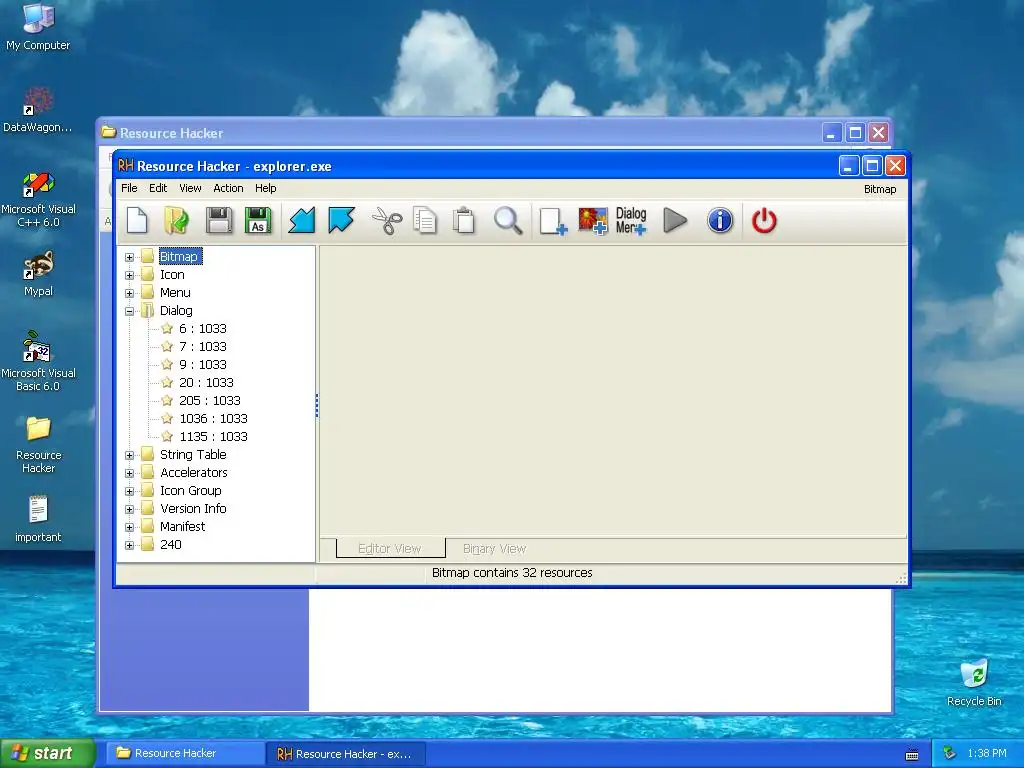Open the View menu
The height and width of the screenshot is (768, 1024).
coord(190,188)
